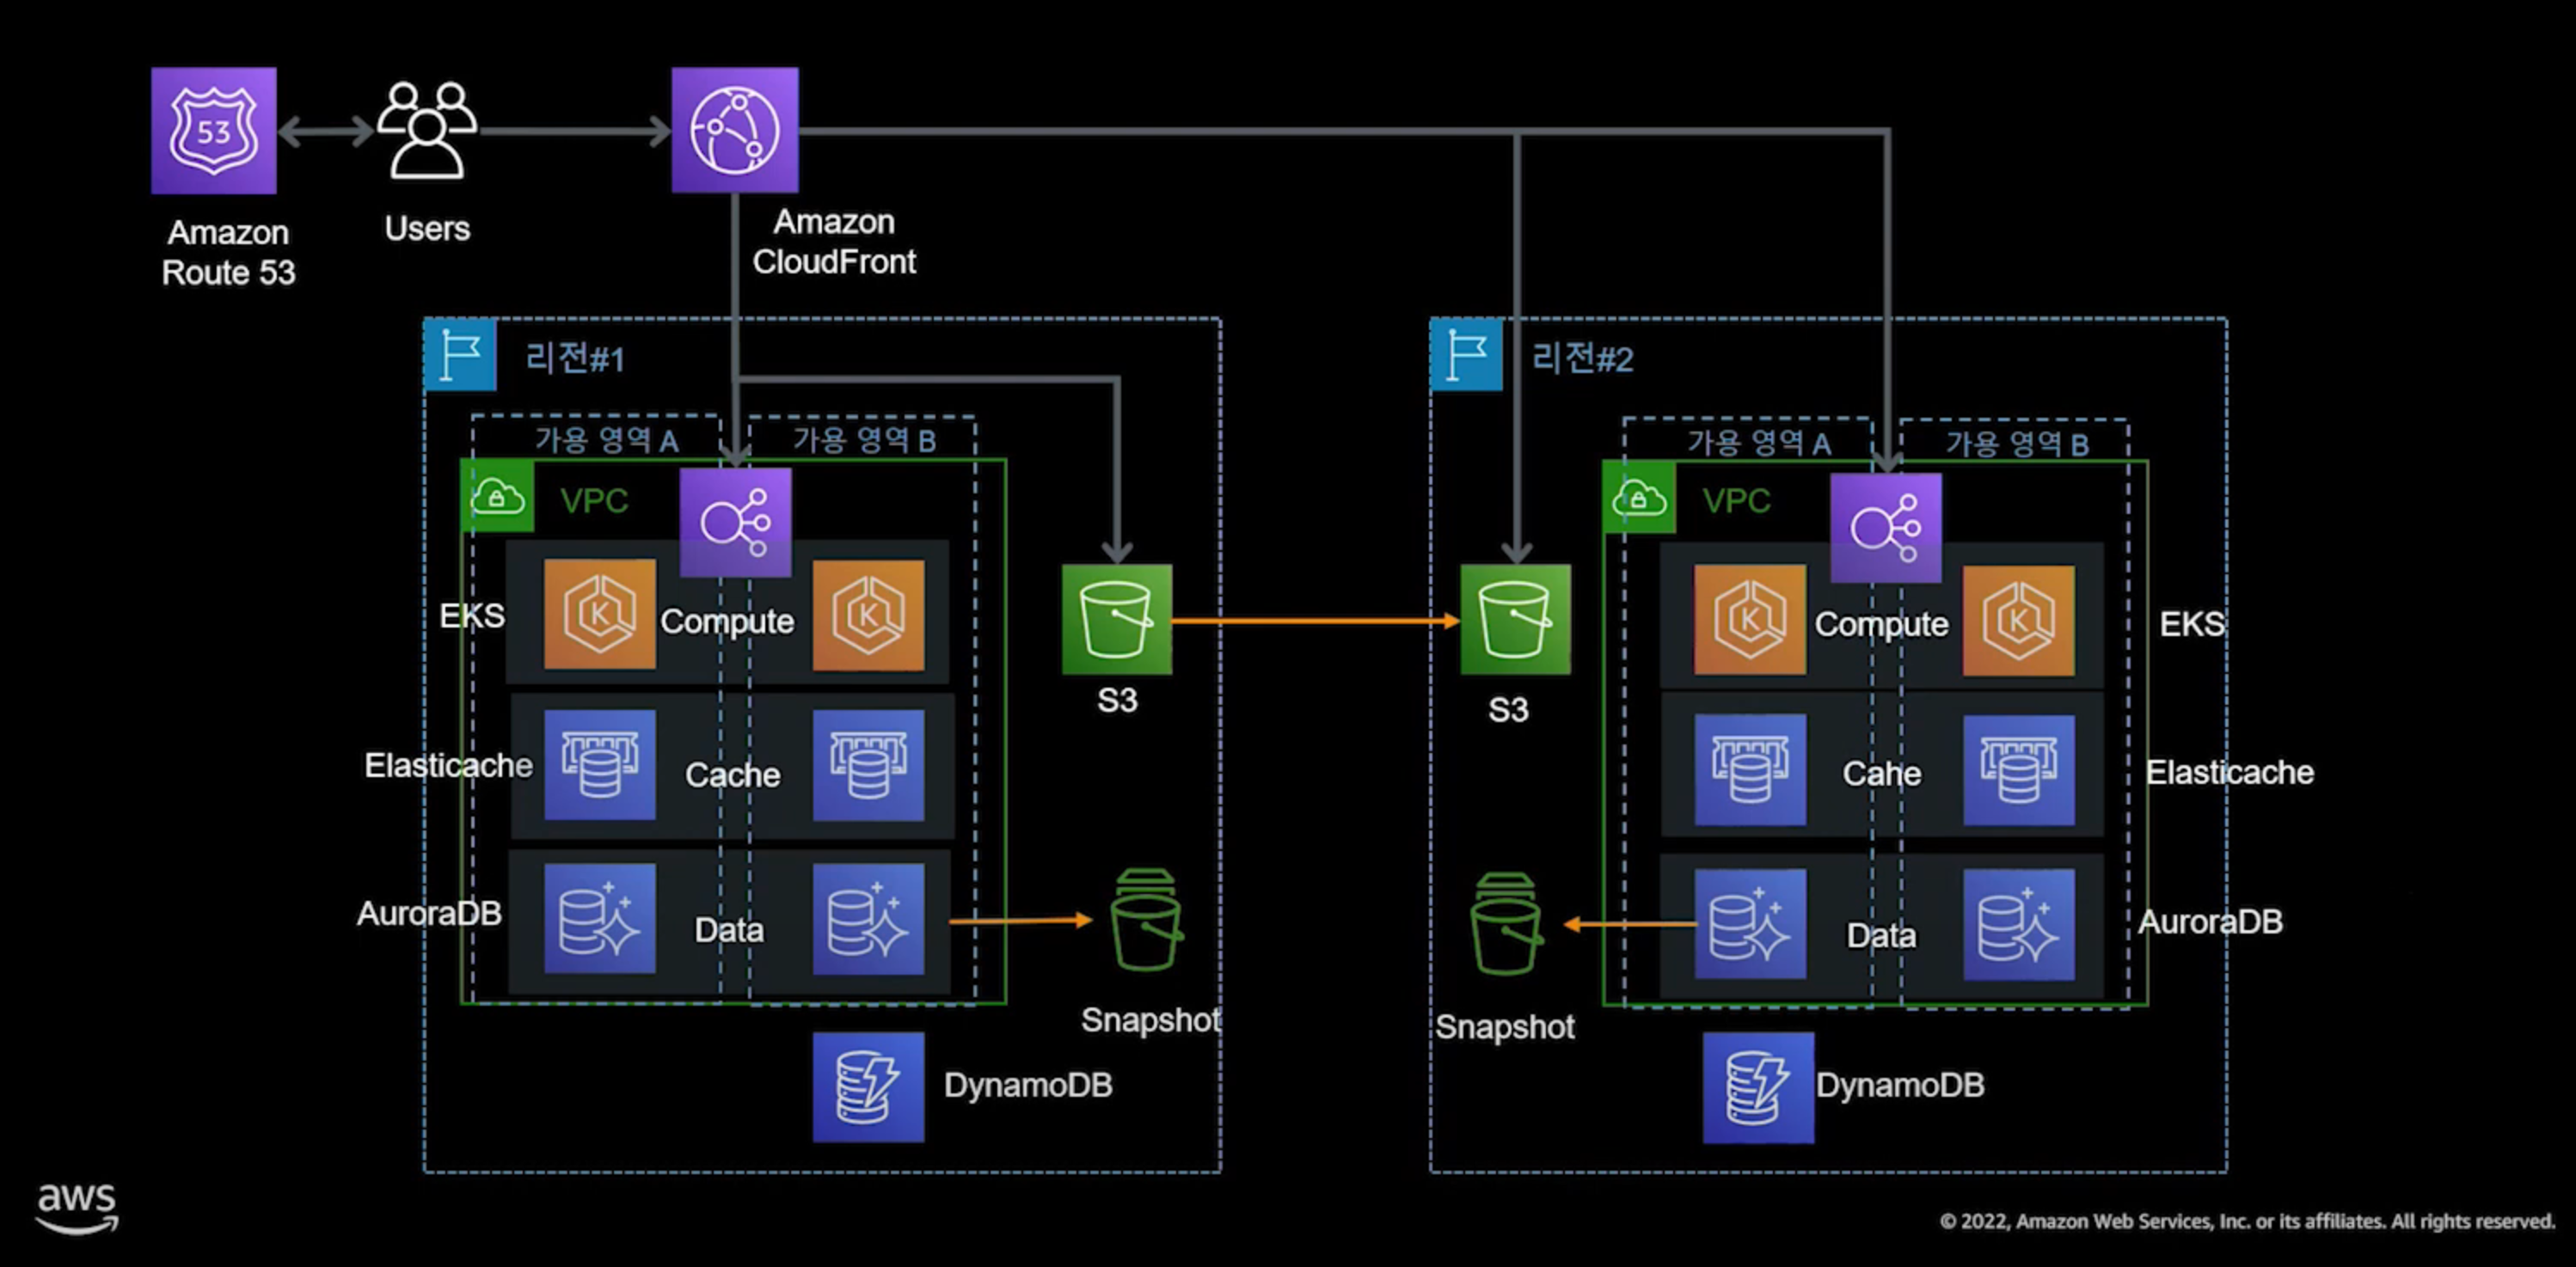Click the load balancer icon in Region #1
This screenshot has height=1267, width=2576.
(x=736, y=523)
